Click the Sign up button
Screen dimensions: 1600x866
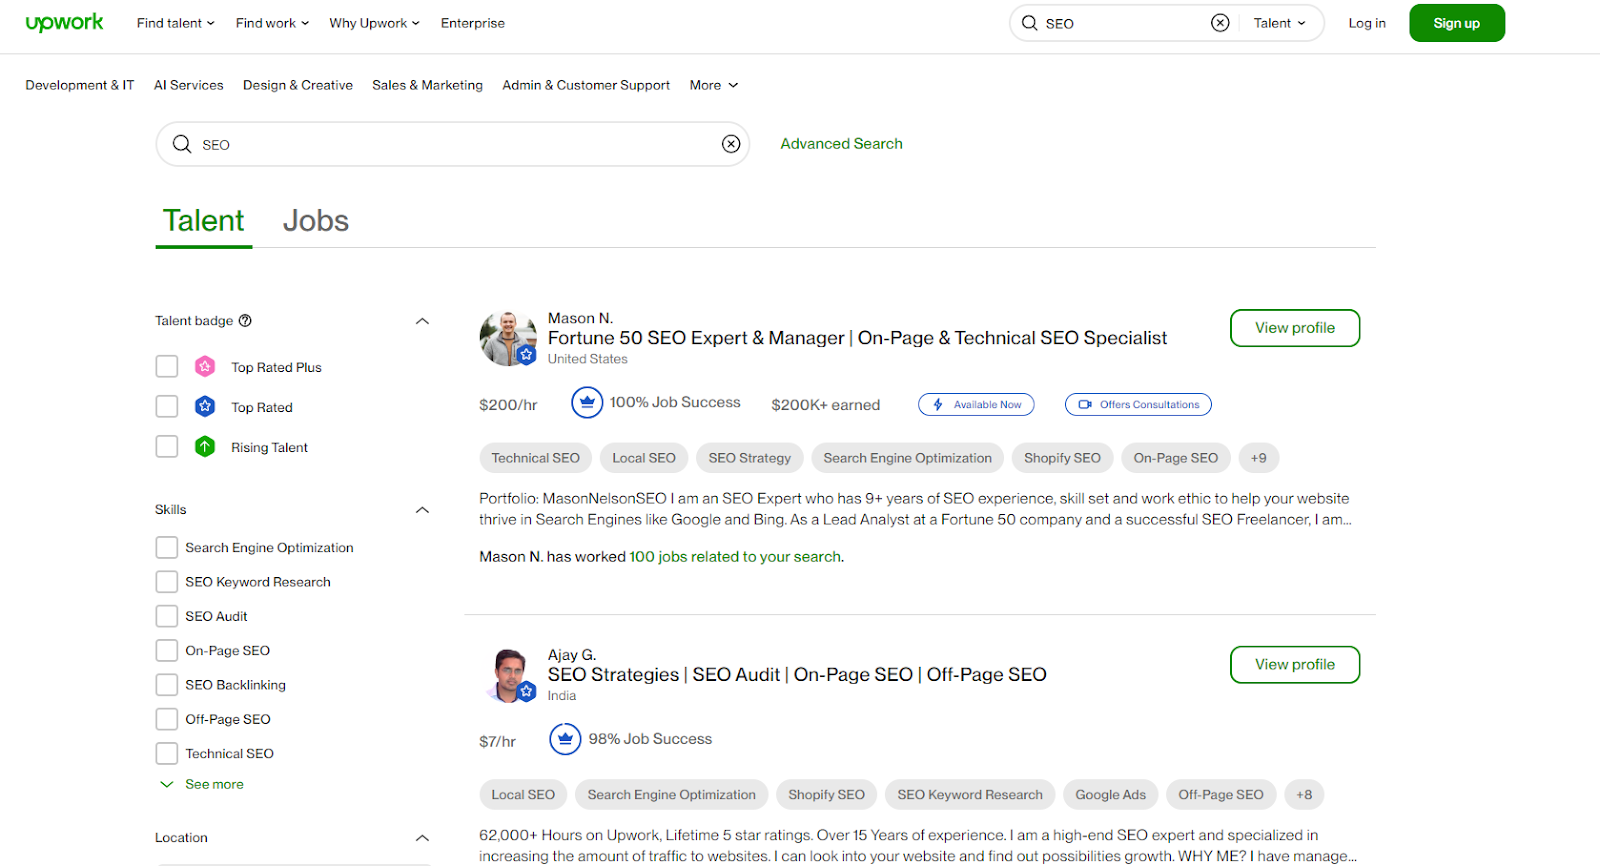click(x=1457, y=23)
